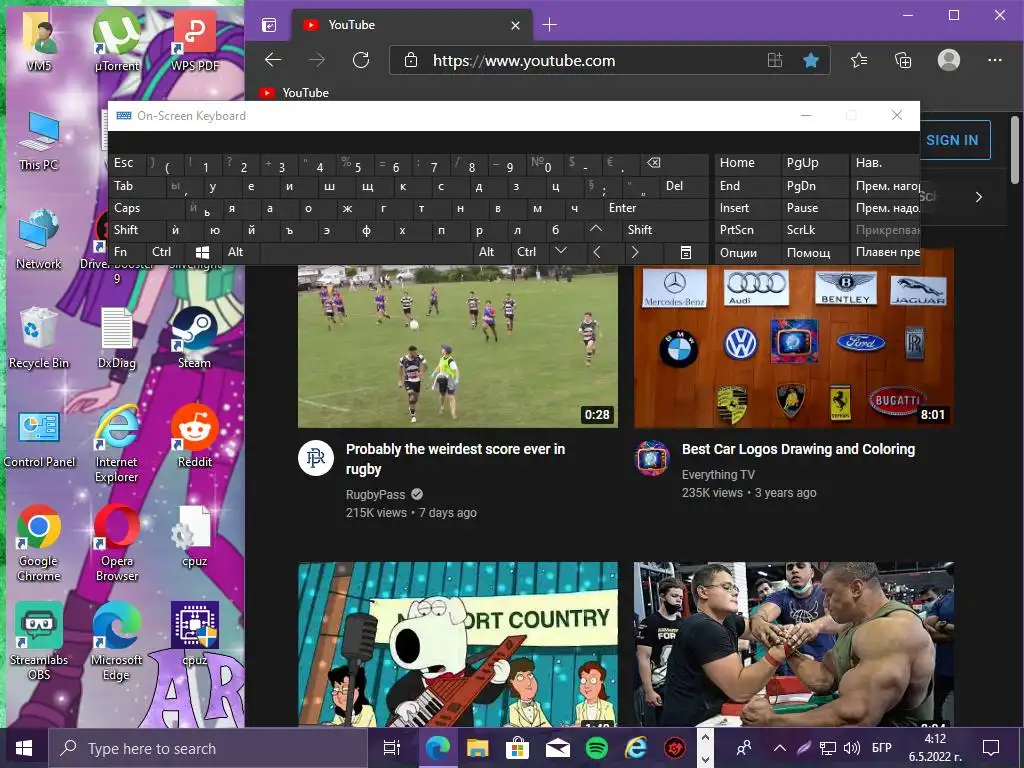Show hidden system tray icons
1024x768 pixels.
pyautogui.click(x=779, y=748)
